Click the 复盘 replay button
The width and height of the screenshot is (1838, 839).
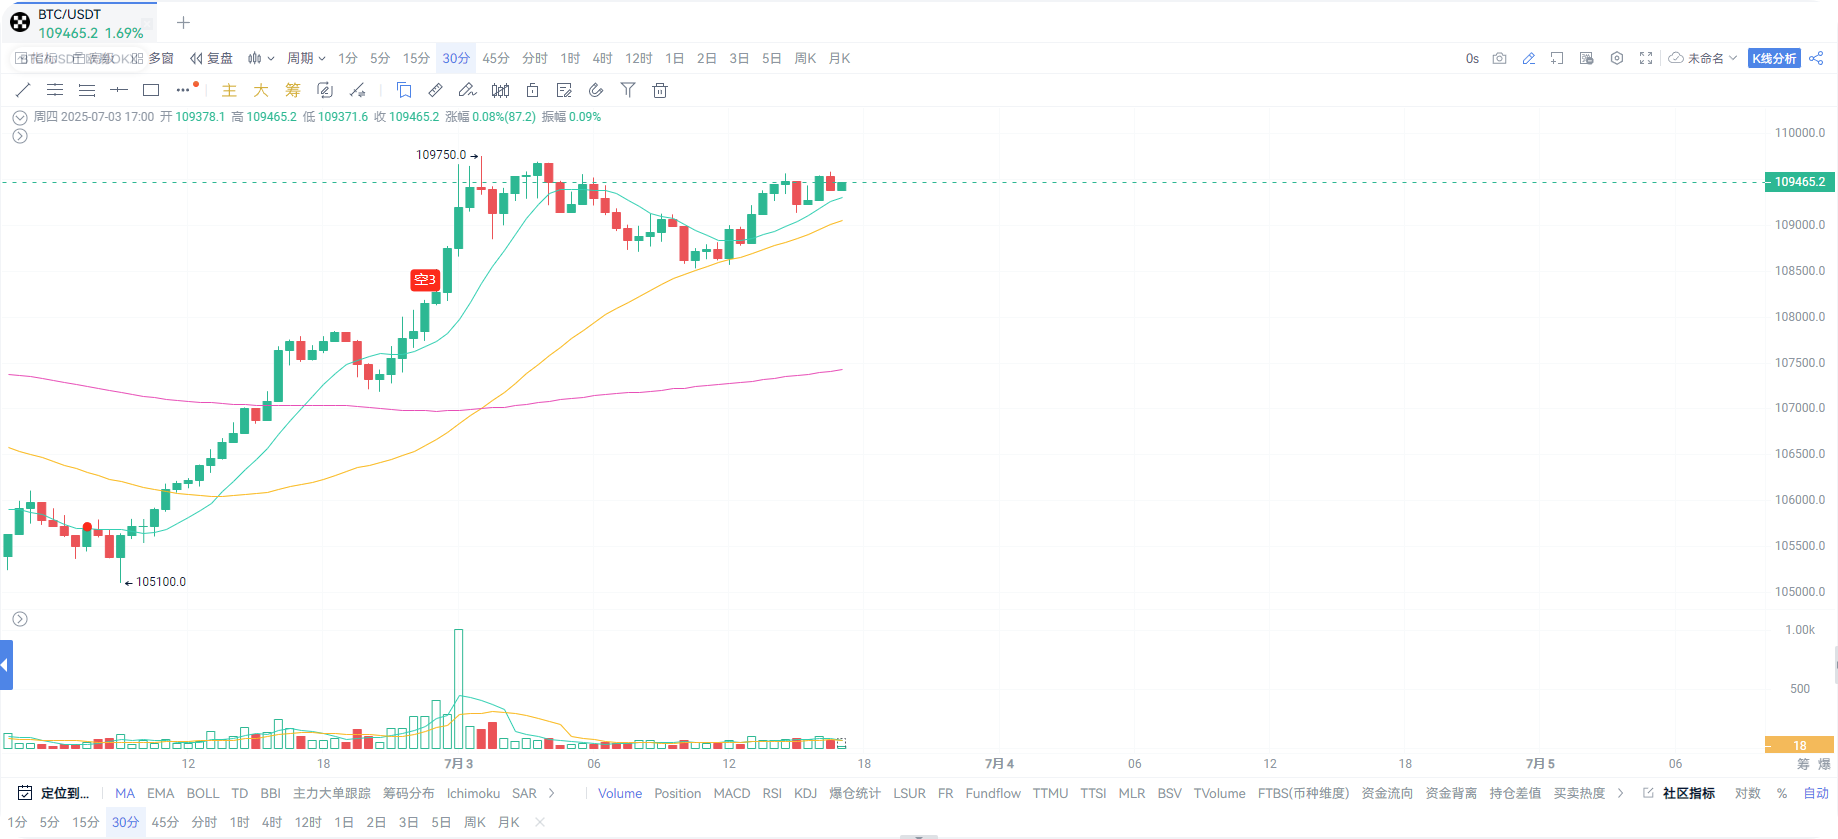212,58
